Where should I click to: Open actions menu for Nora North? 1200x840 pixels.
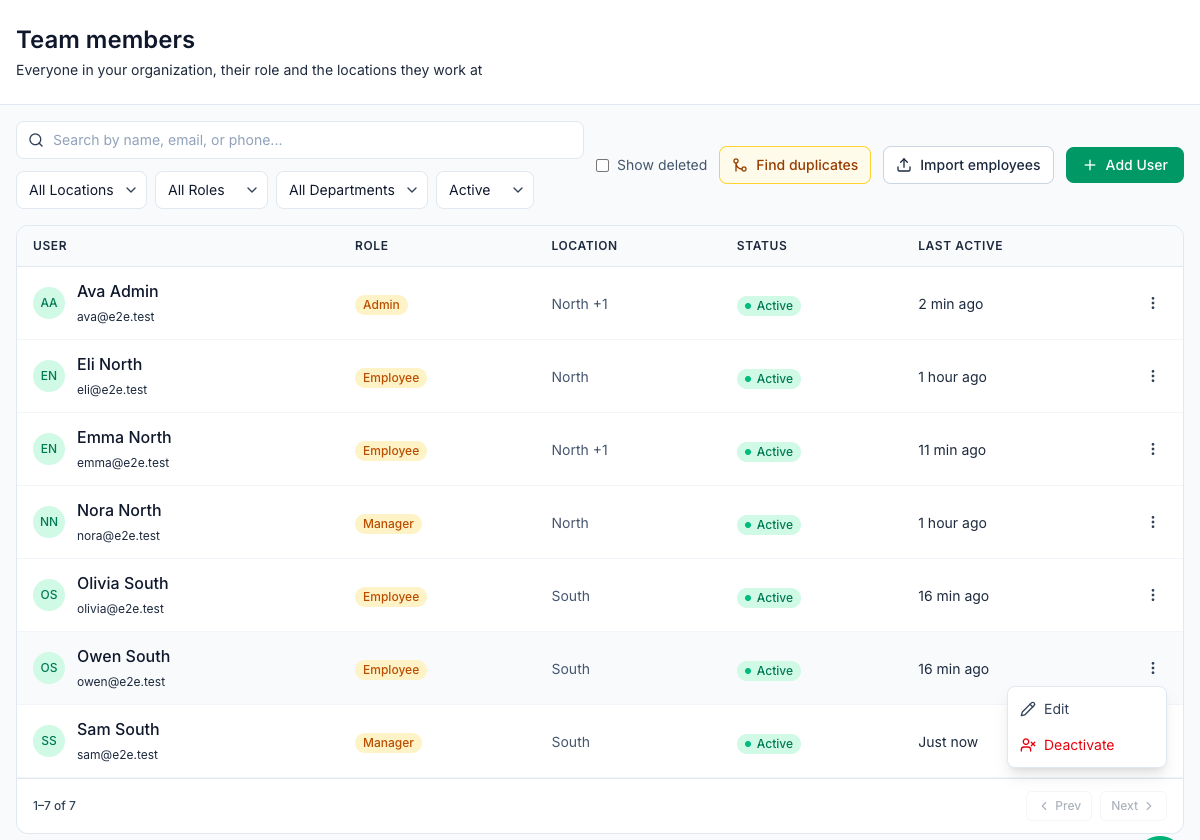1153,522
